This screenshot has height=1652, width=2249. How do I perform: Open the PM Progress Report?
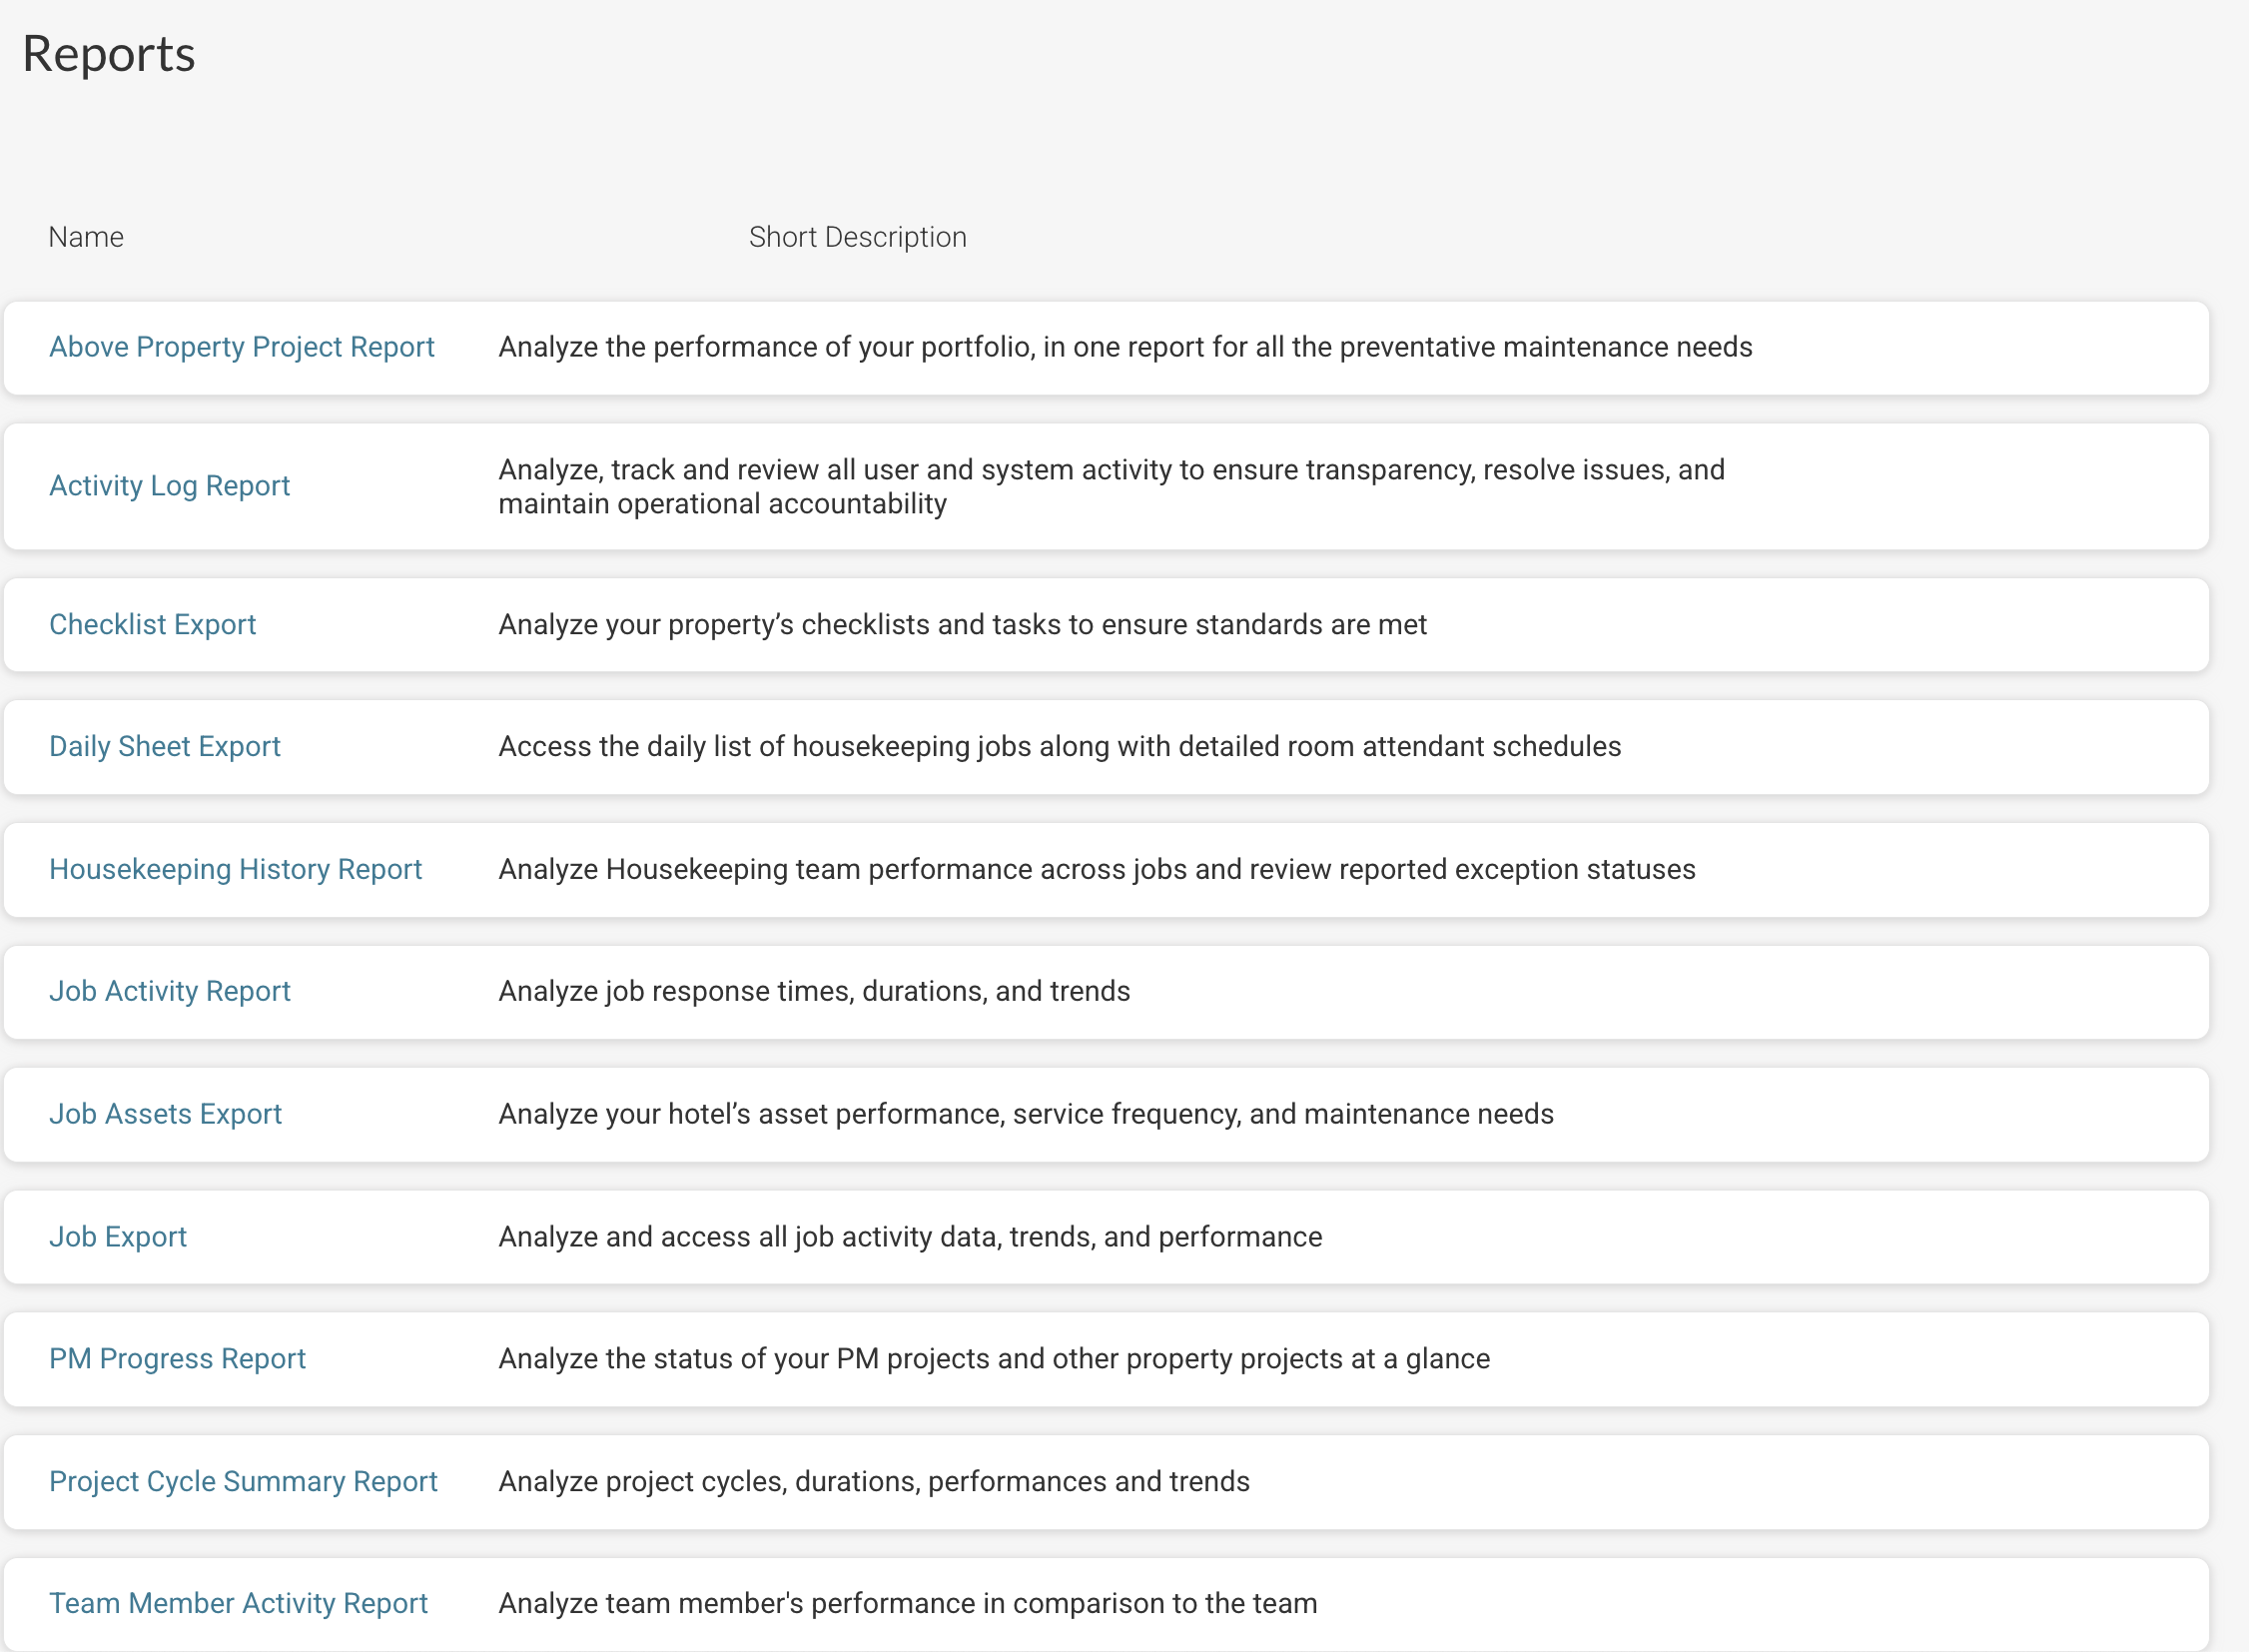[x=178, y=1359]
